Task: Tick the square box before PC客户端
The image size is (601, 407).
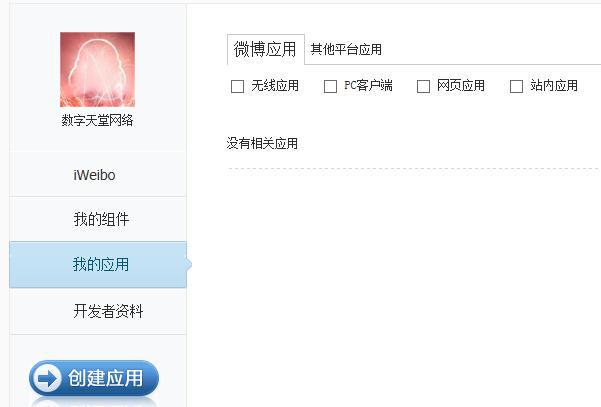Action: pos(330,86)
